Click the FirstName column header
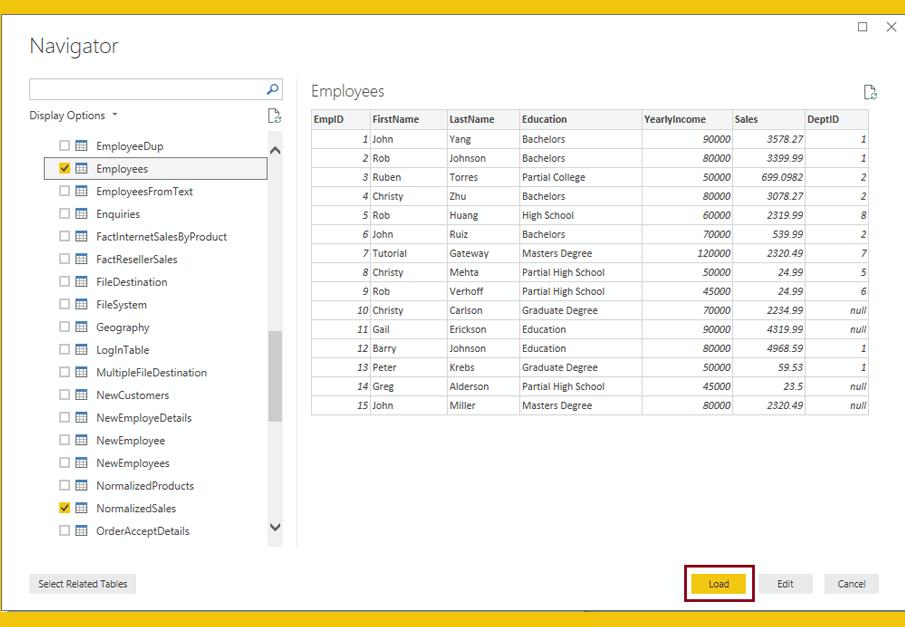 tap(409, 120)
